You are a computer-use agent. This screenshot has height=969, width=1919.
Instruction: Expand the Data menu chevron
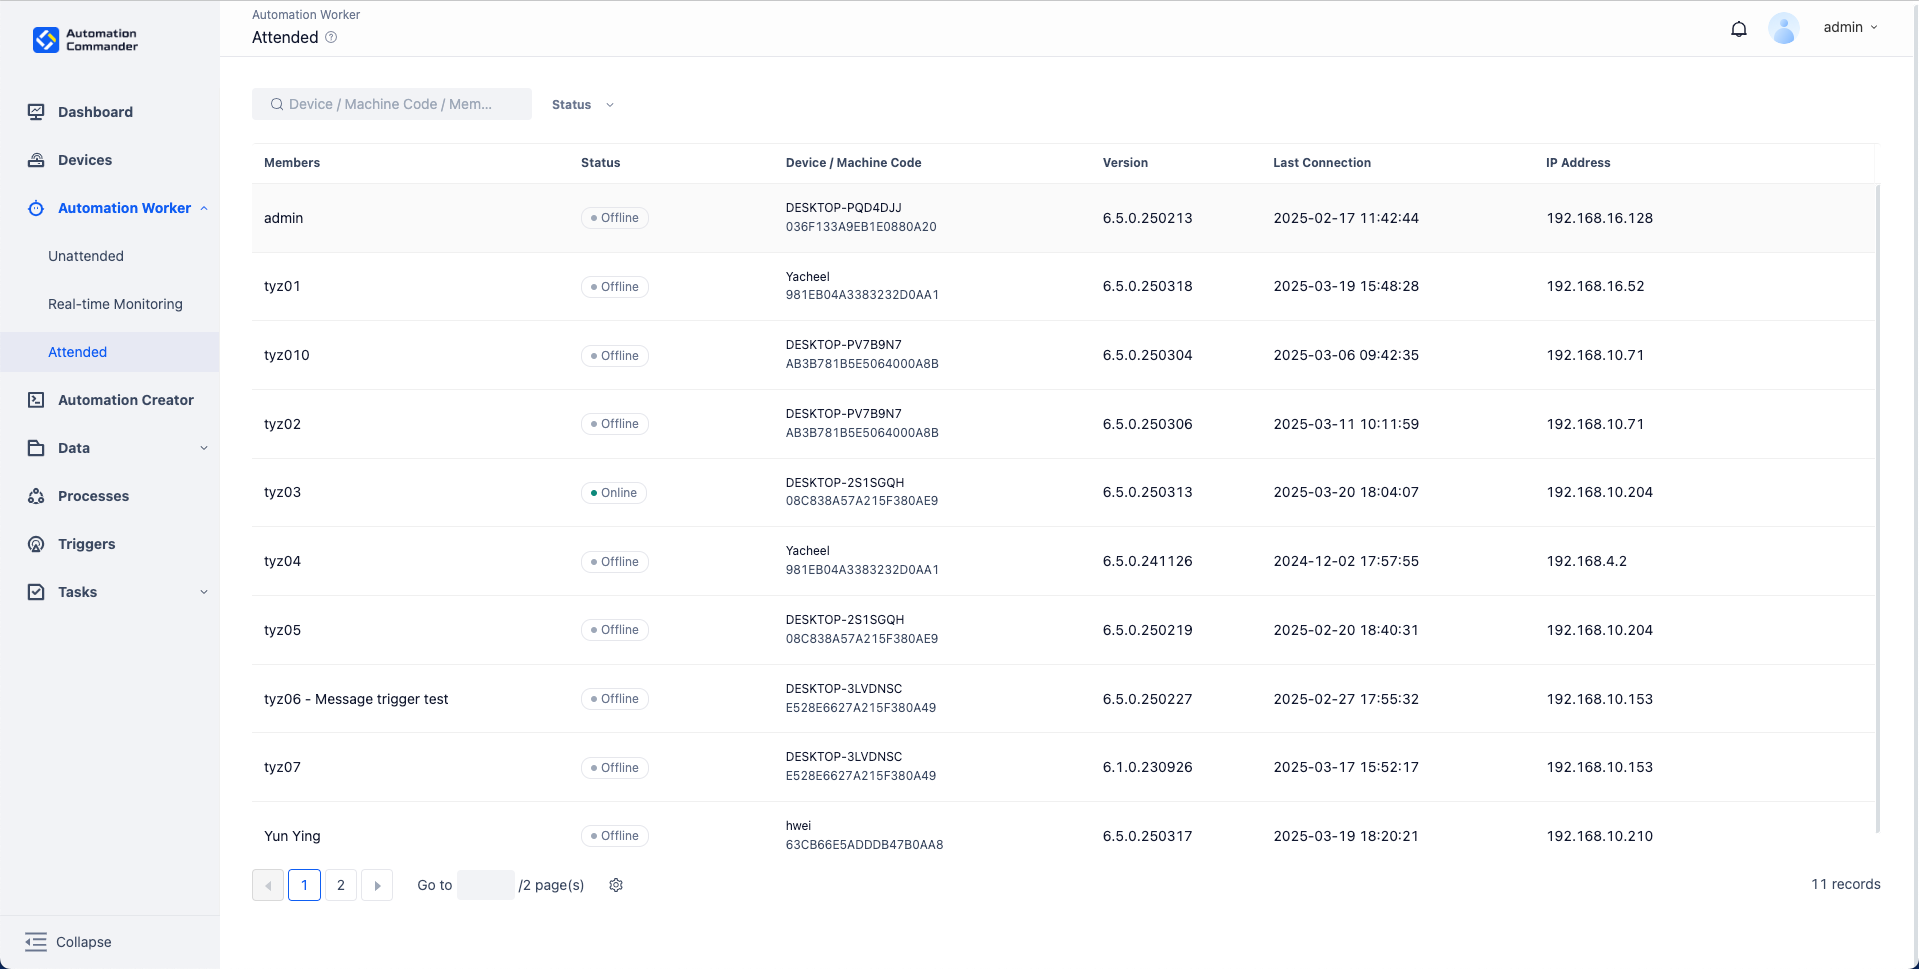click(x=204, y=448)
